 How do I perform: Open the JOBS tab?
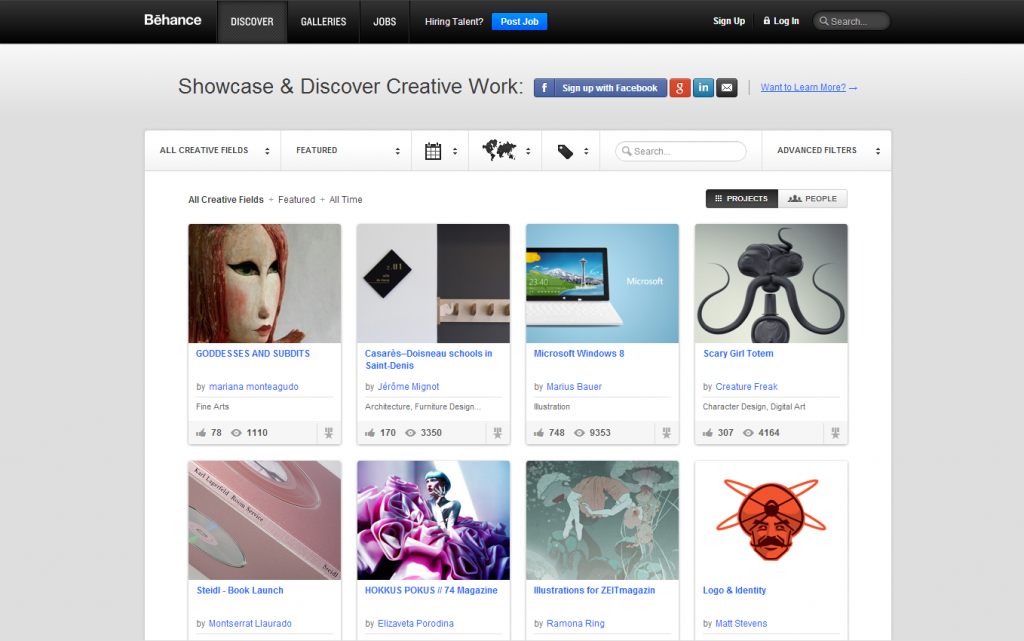[x=384, y=21]
